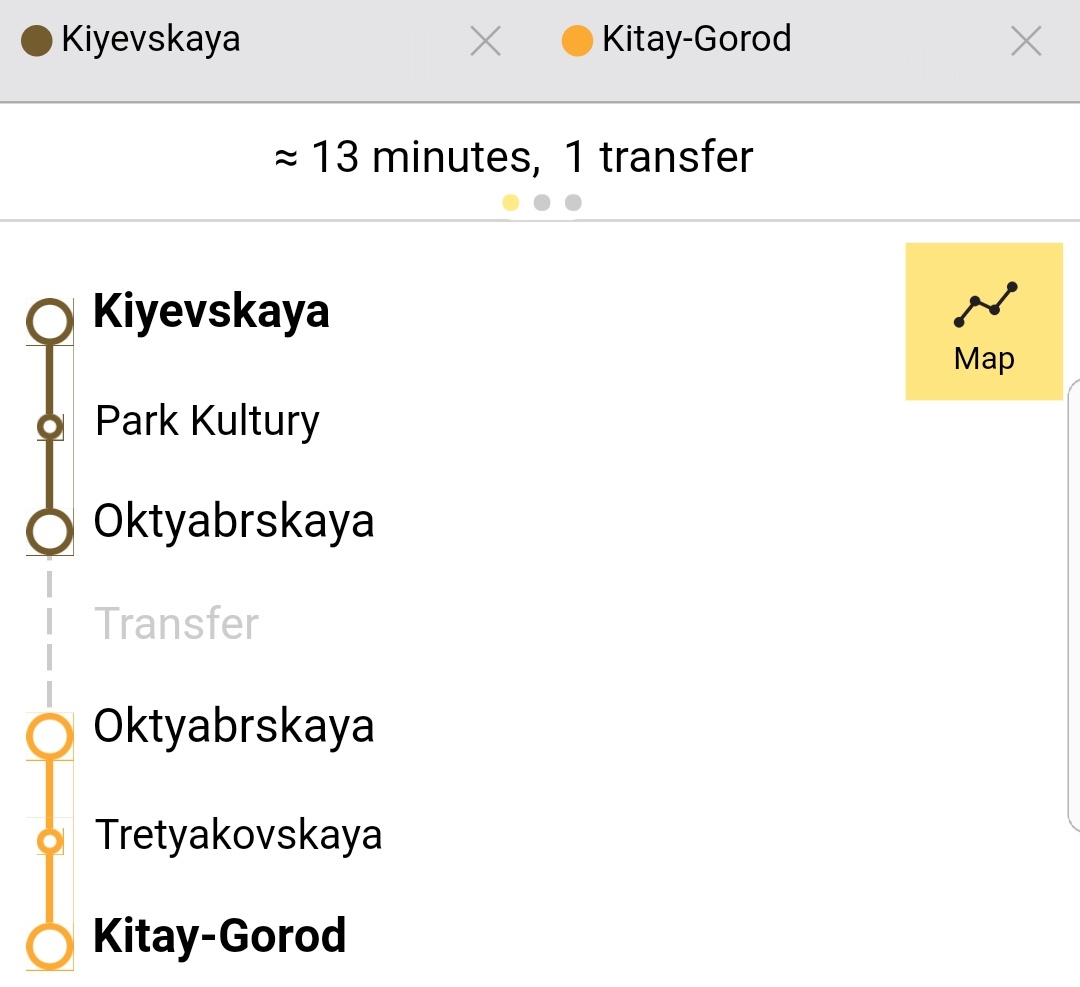1080x987 pixels.
Task: Switch to the second route option dot
Action: [x=542, y=202]
